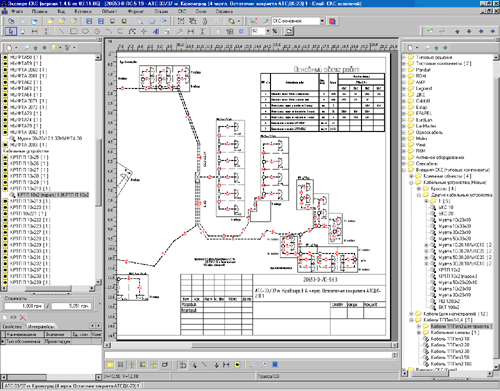Switch to the Интерфейсы tab
This screenshot has height=391, width=500.
[41, 327]
